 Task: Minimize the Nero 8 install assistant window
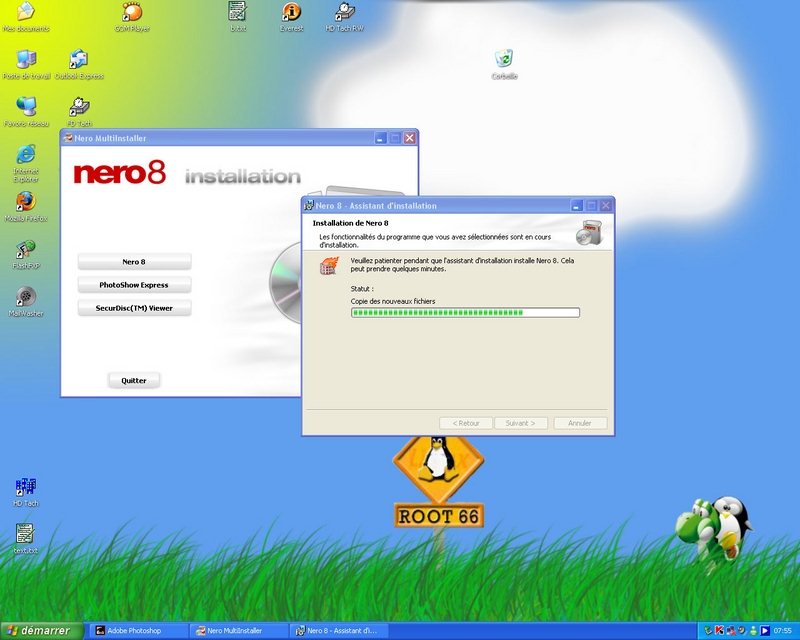(577, 206)
